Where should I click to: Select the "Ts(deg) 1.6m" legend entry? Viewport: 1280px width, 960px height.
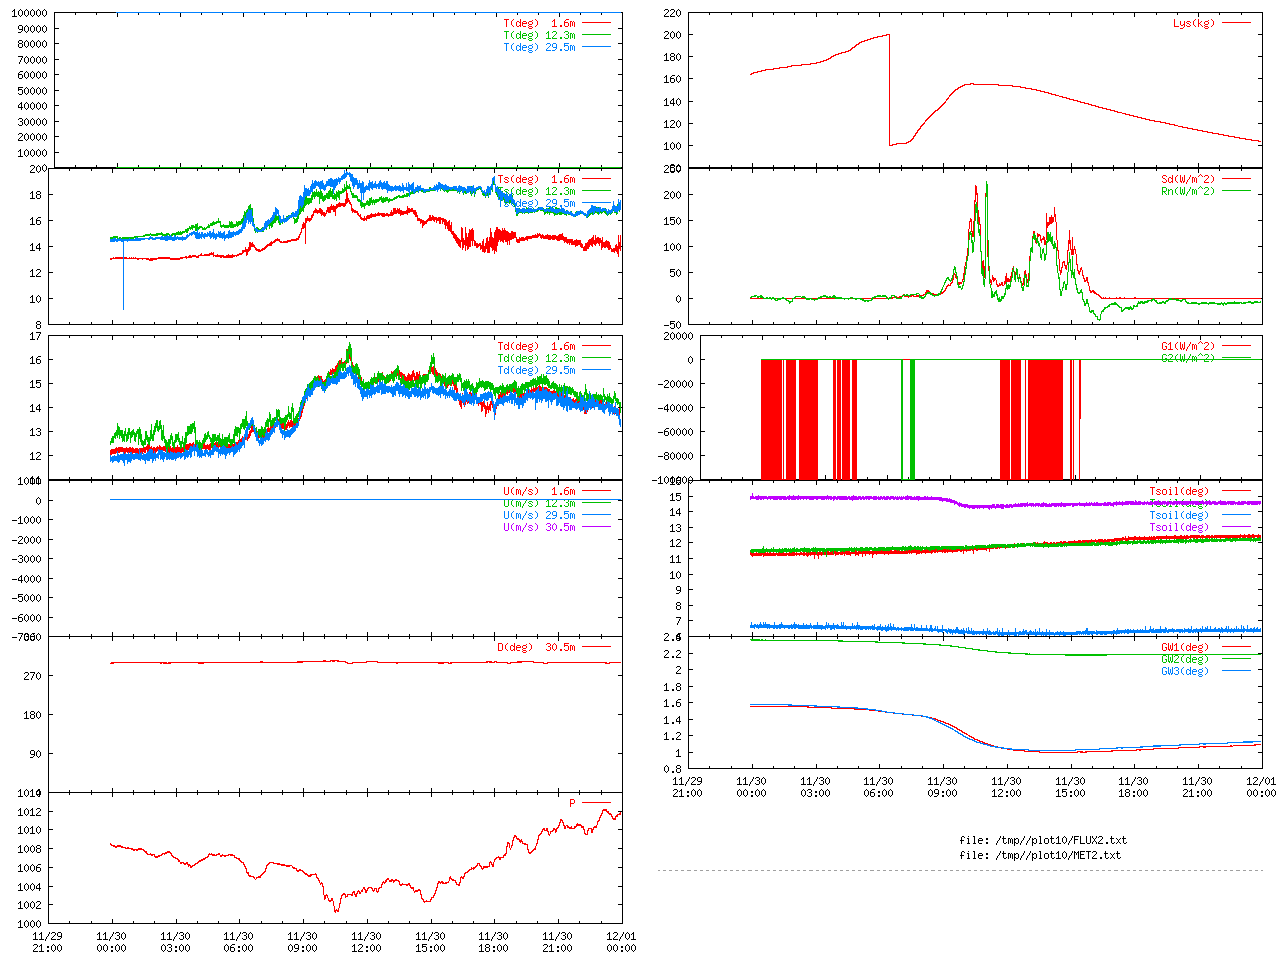537,179
